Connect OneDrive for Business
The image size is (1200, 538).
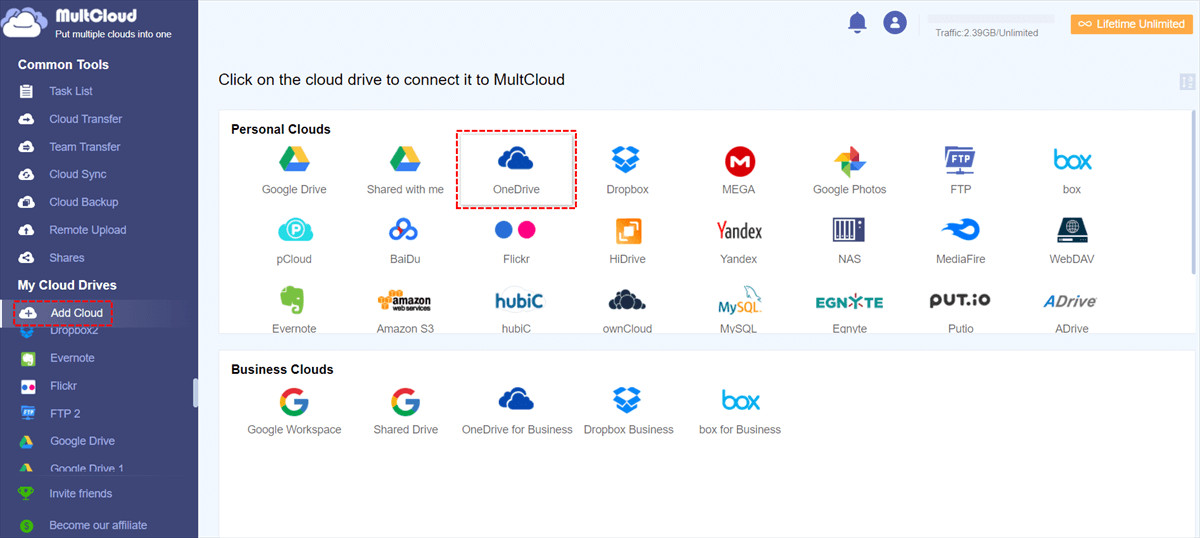click(516, 411)
